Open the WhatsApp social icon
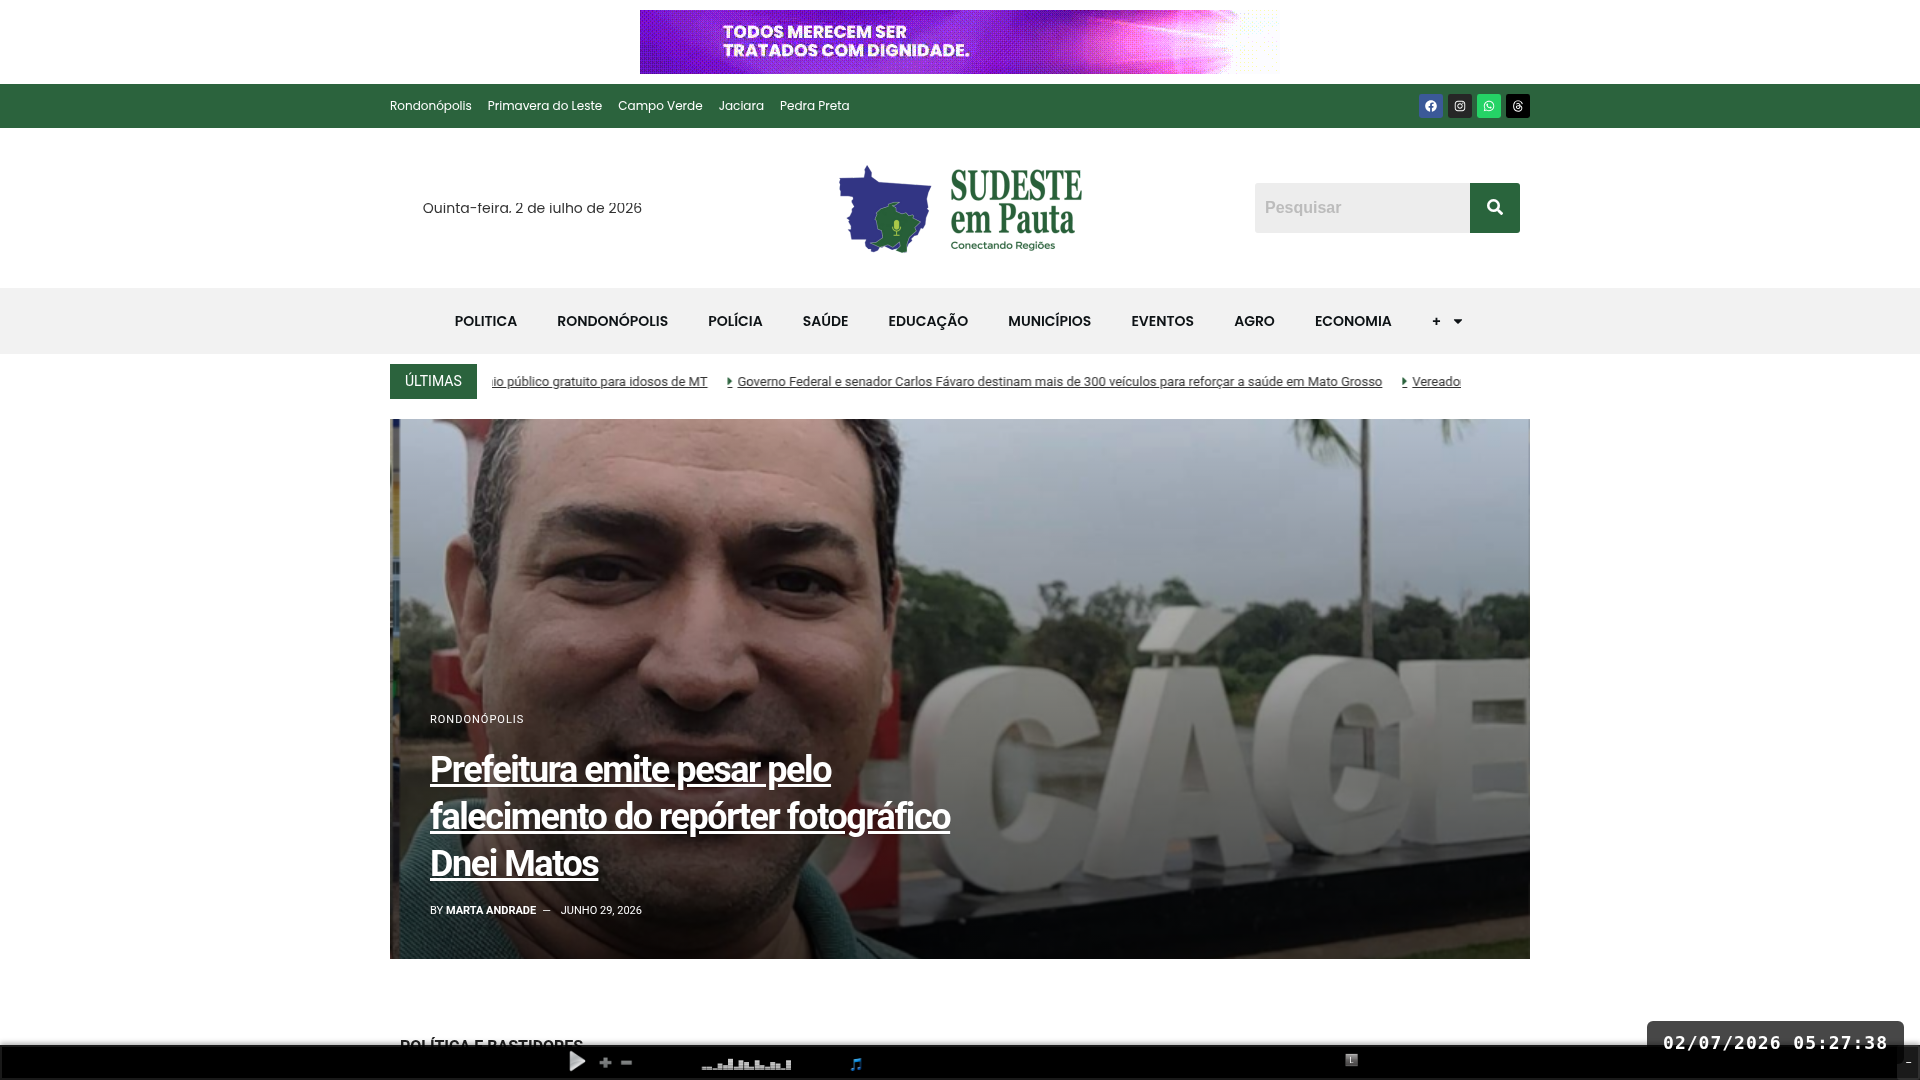 (x=1489, y=106)
